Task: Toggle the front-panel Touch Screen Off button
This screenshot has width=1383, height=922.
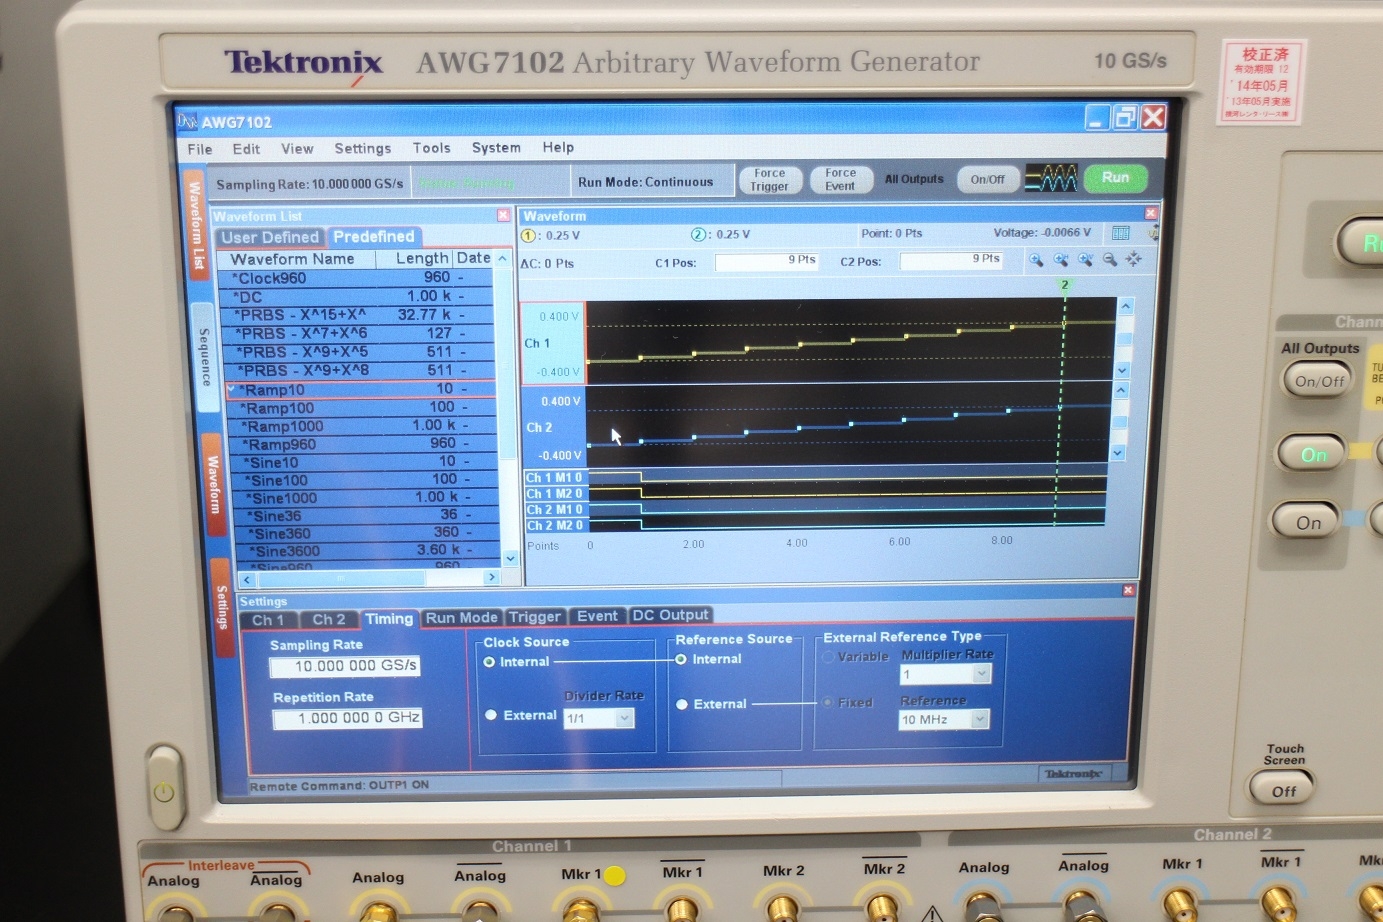Action: click(x=1283, y=790)
